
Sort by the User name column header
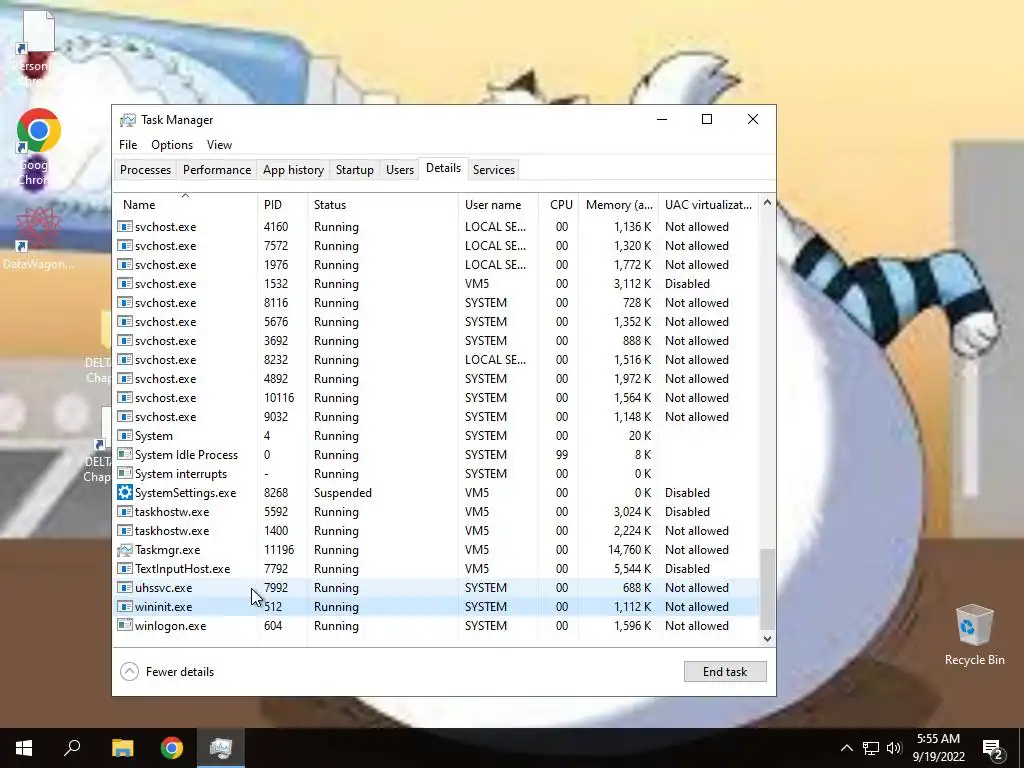pyautogui.click(x=498, y=204)
